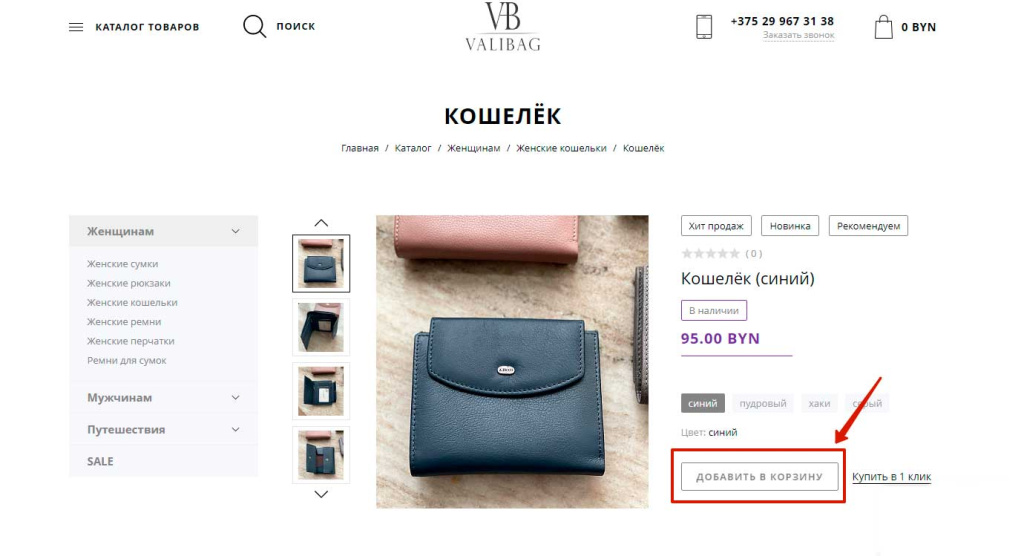Click the thumbnail gallery up arrow
This screenshot has height=556, width=1024.
click(x=321, y=223)
